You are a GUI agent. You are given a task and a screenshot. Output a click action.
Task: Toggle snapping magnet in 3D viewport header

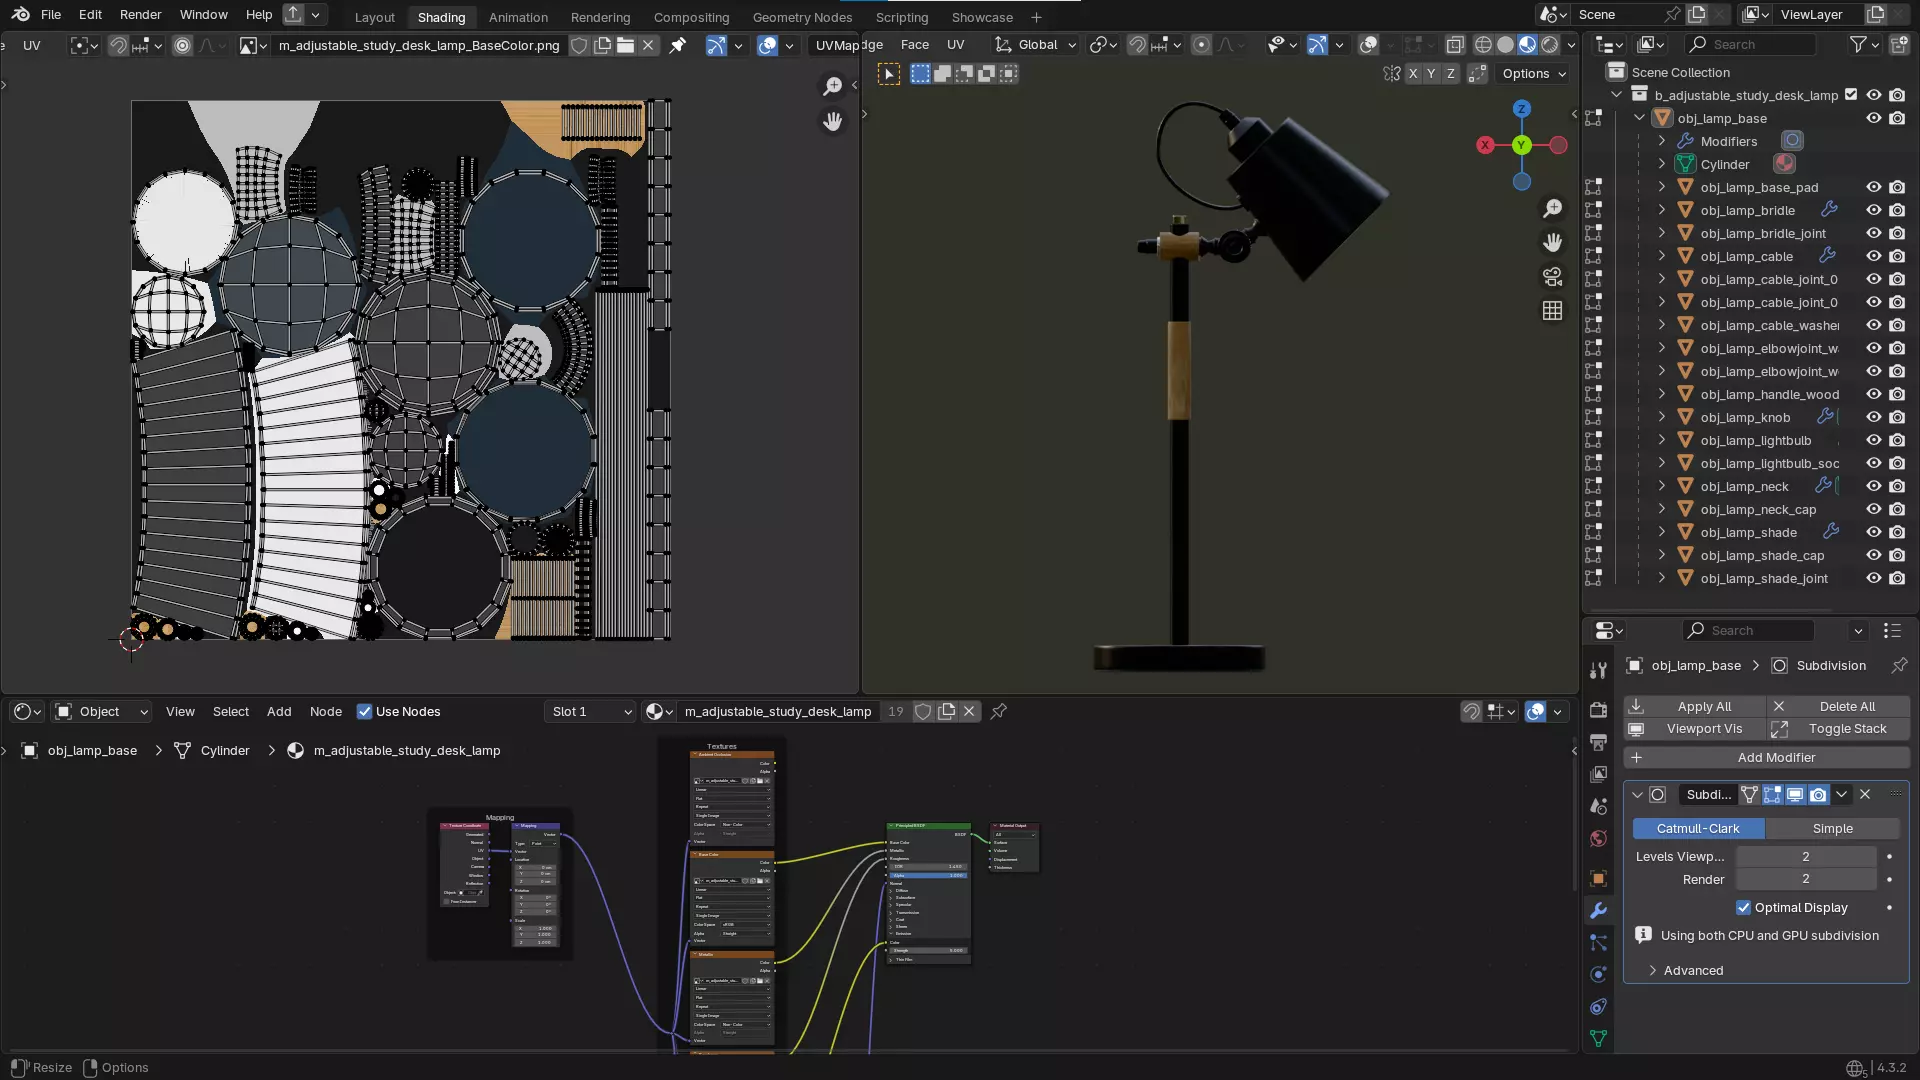tap(1137, 45)
